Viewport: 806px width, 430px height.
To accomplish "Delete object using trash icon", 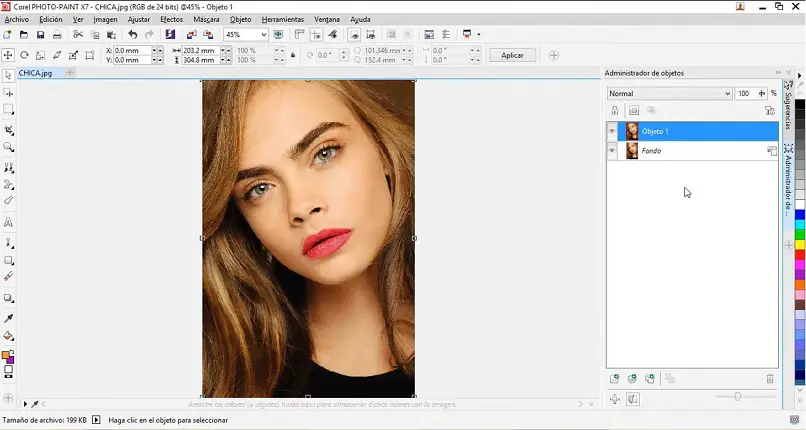I will (769, 379).
